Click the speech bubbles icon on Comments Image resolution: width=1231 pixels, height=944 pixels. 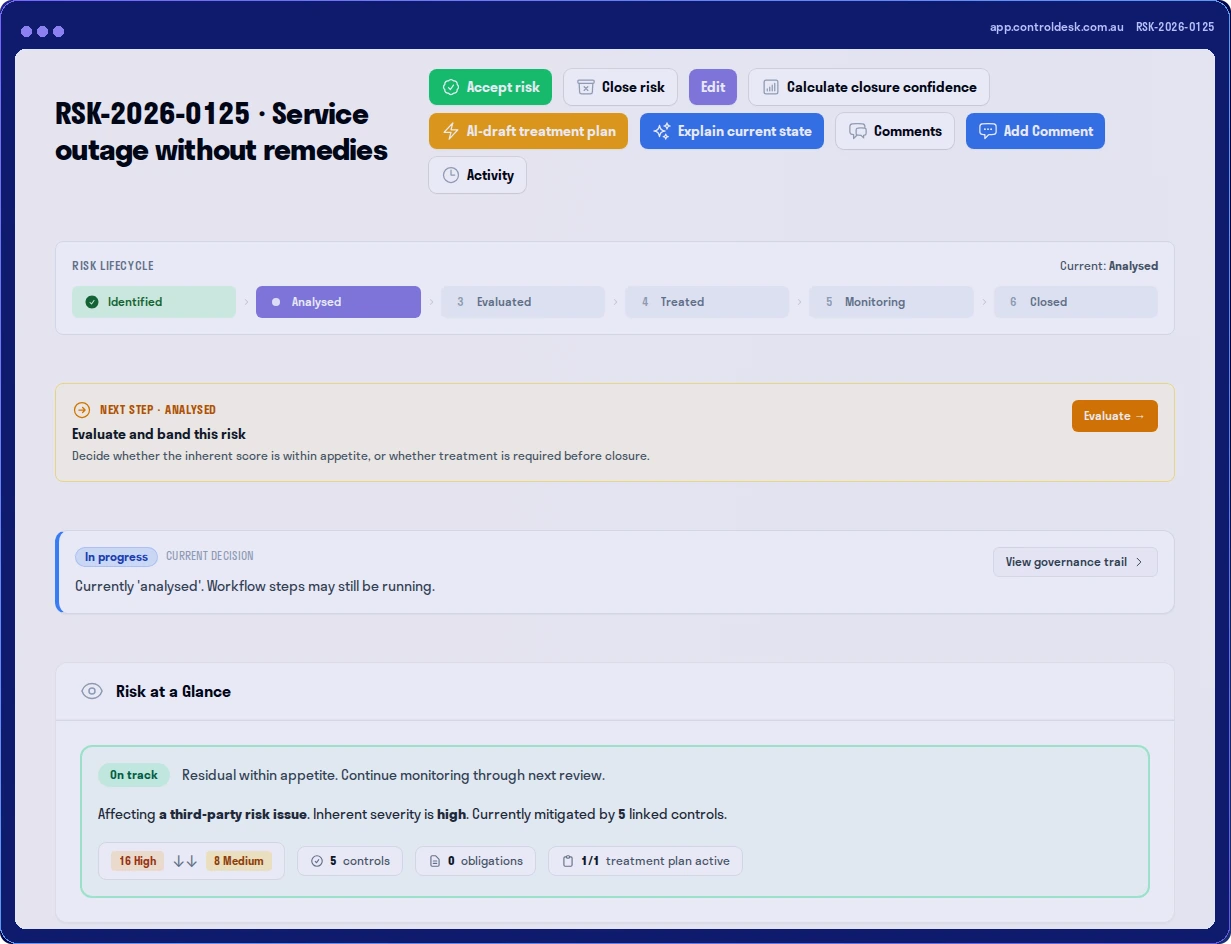point(857,131)
